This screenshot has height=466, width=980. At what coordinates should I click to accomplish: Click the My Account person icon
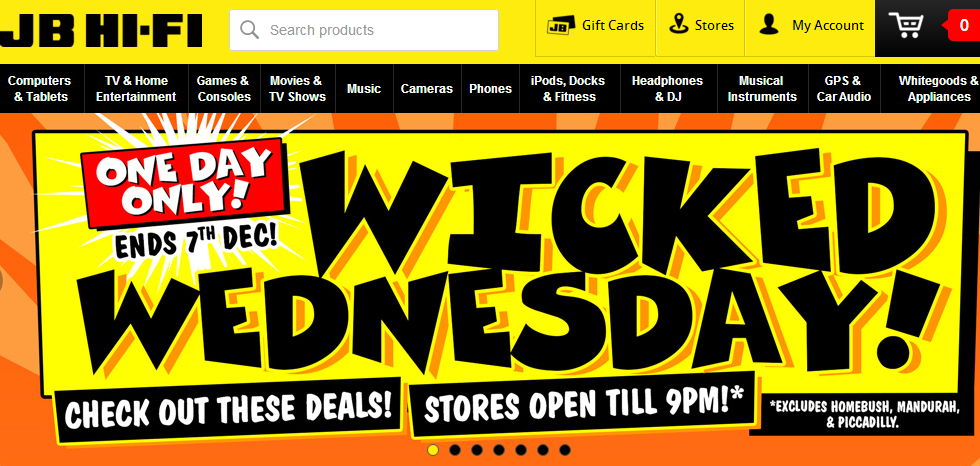point(769,25)
